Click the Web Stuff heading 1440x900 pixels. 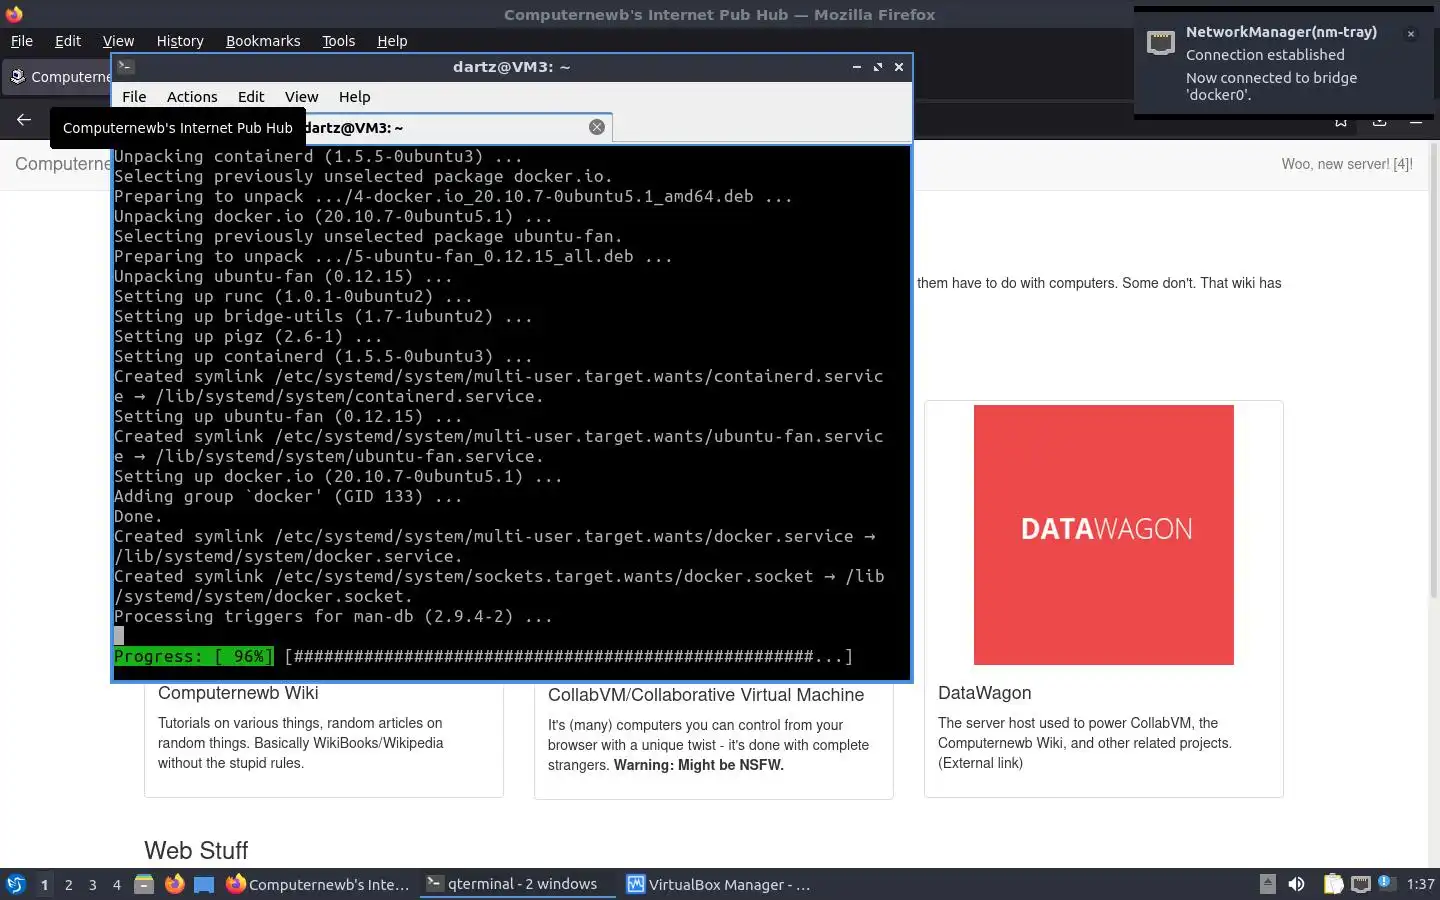pyautogui.click(x=196, y=851)
